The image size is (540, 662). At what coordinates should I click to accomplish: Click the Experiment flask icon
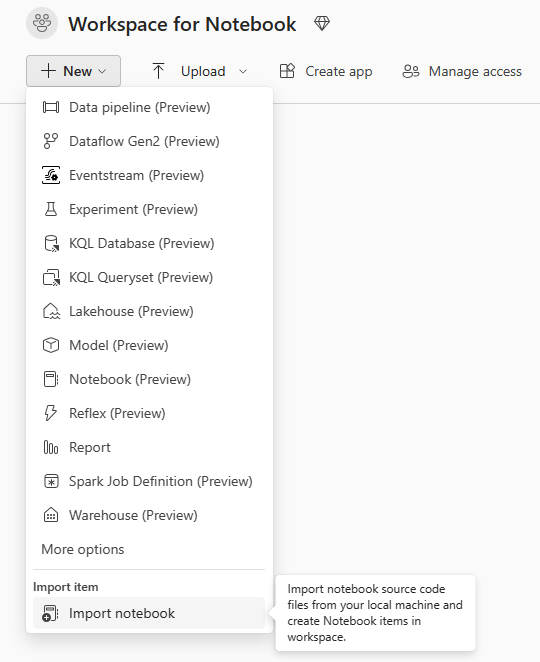coord(51,209)
